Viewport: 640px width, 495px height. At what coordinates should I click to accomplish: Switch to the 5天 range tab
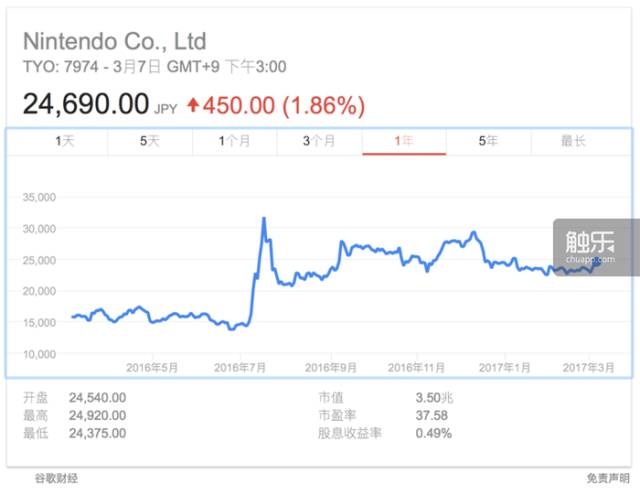pyautogui.click(x=150, y=141)
